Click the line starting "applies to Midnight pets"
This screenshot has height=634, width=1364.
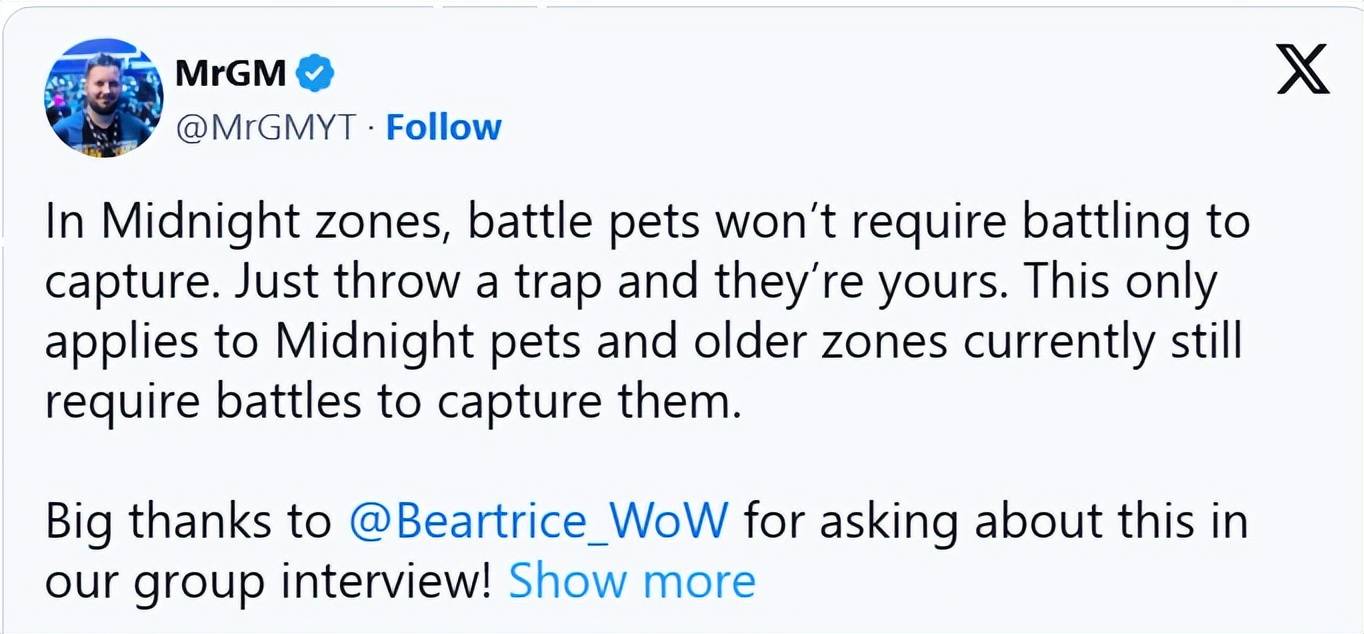point(642,343)
